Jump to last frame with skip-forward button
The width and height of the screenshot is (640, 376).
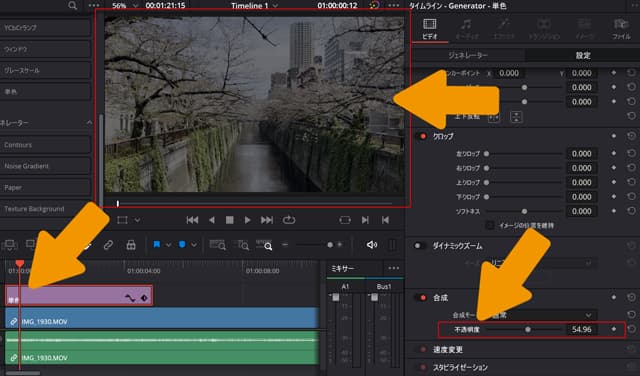[267, 220]
